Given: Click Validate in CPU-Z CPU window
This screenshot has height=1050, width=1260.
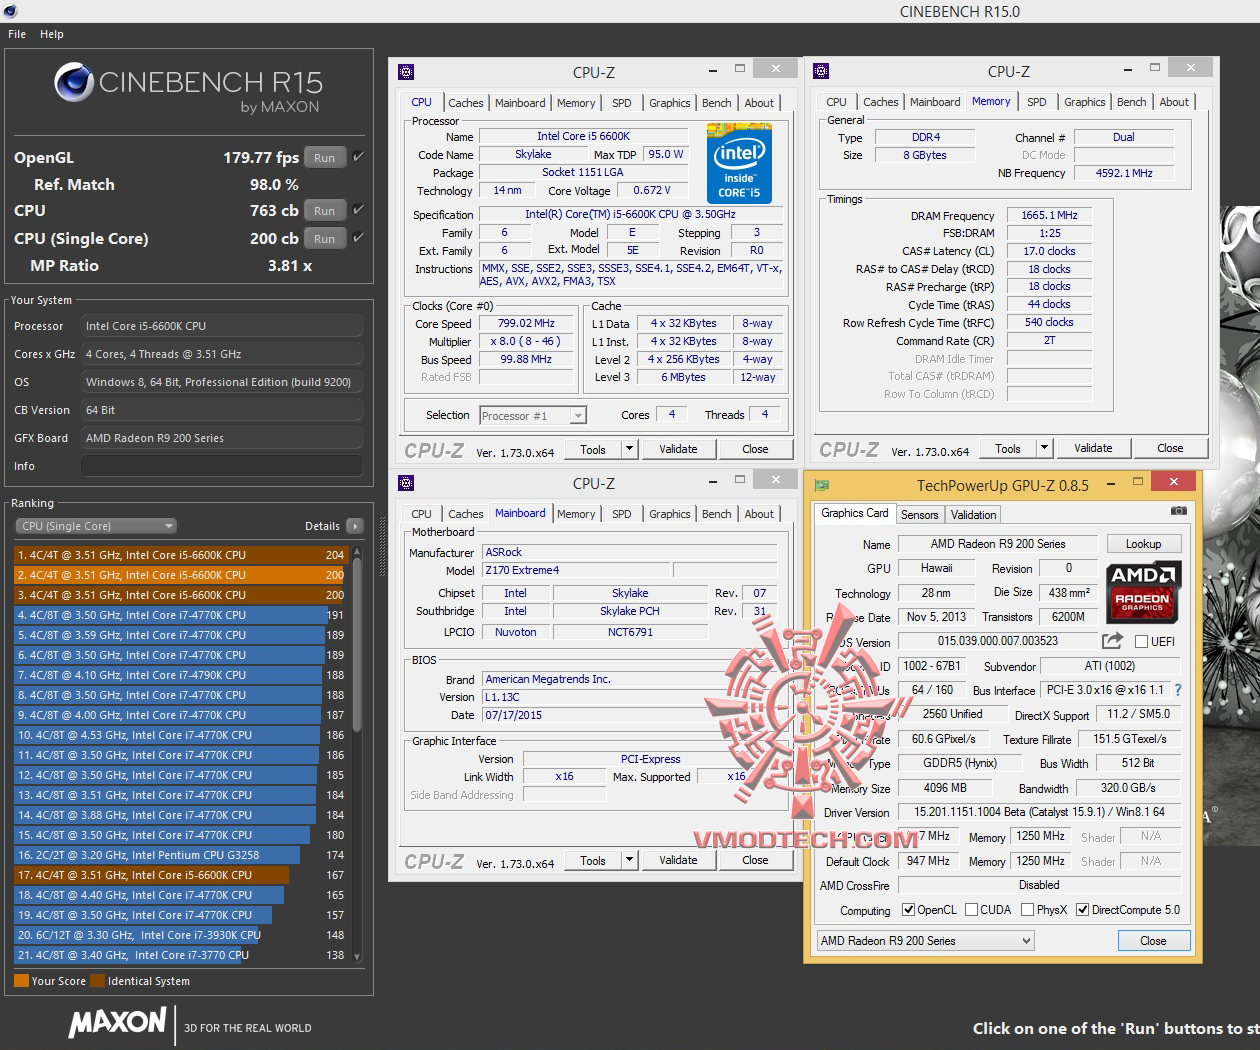Looking at the screenshot, I should (678, 449).
